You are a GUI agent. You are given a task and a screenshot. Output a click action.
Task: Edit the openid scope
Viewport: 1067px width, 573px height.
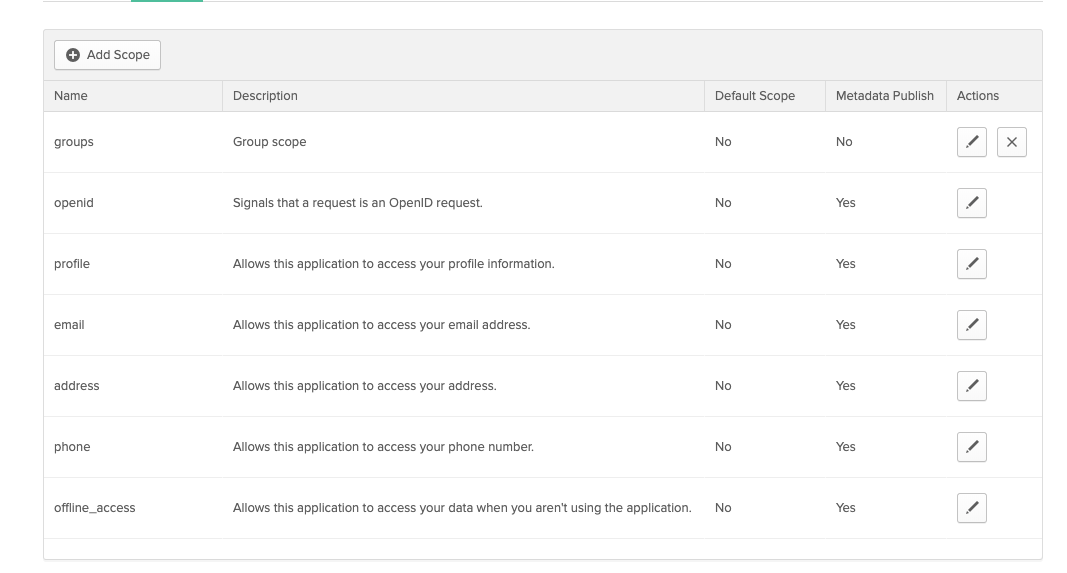coord(972,203)
